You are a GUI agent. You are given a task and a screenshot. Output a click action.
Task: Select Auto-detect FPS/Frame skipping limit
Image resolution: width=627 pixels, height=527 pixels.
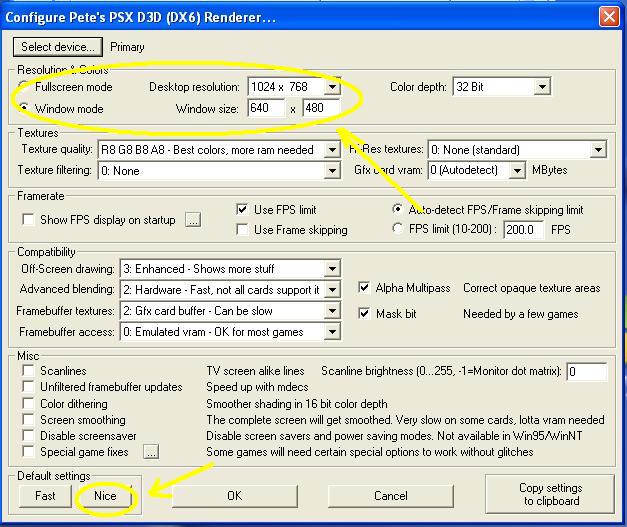pyautogui.click(x=397, y=209)
